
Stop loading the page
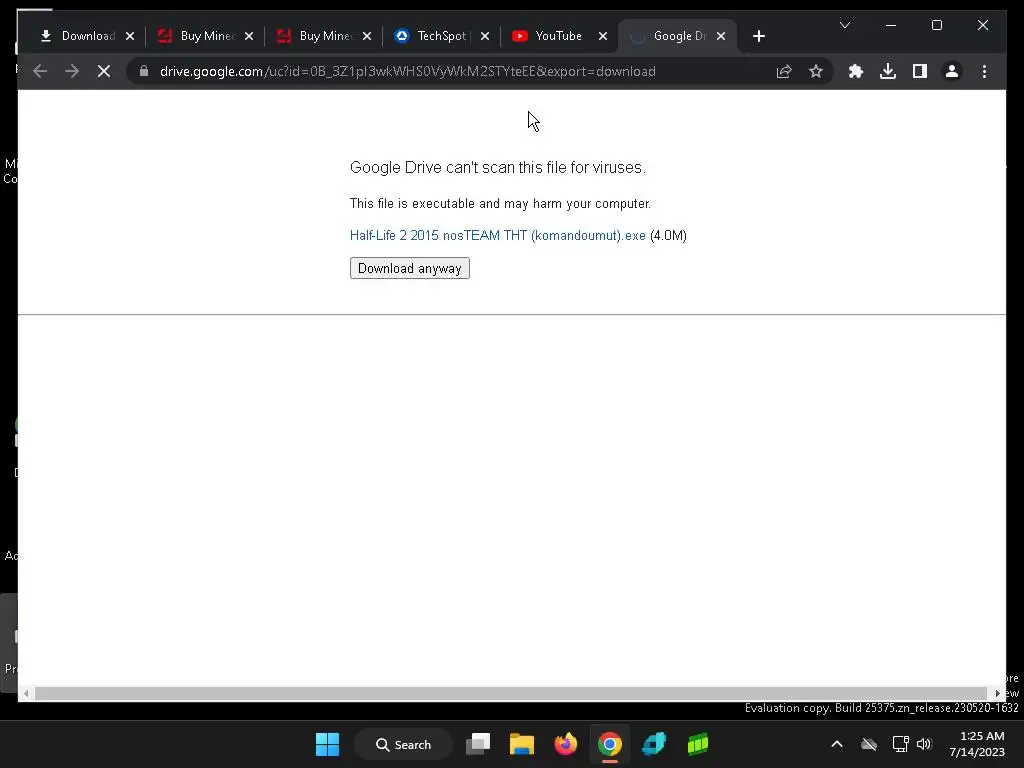pos(104,71)
